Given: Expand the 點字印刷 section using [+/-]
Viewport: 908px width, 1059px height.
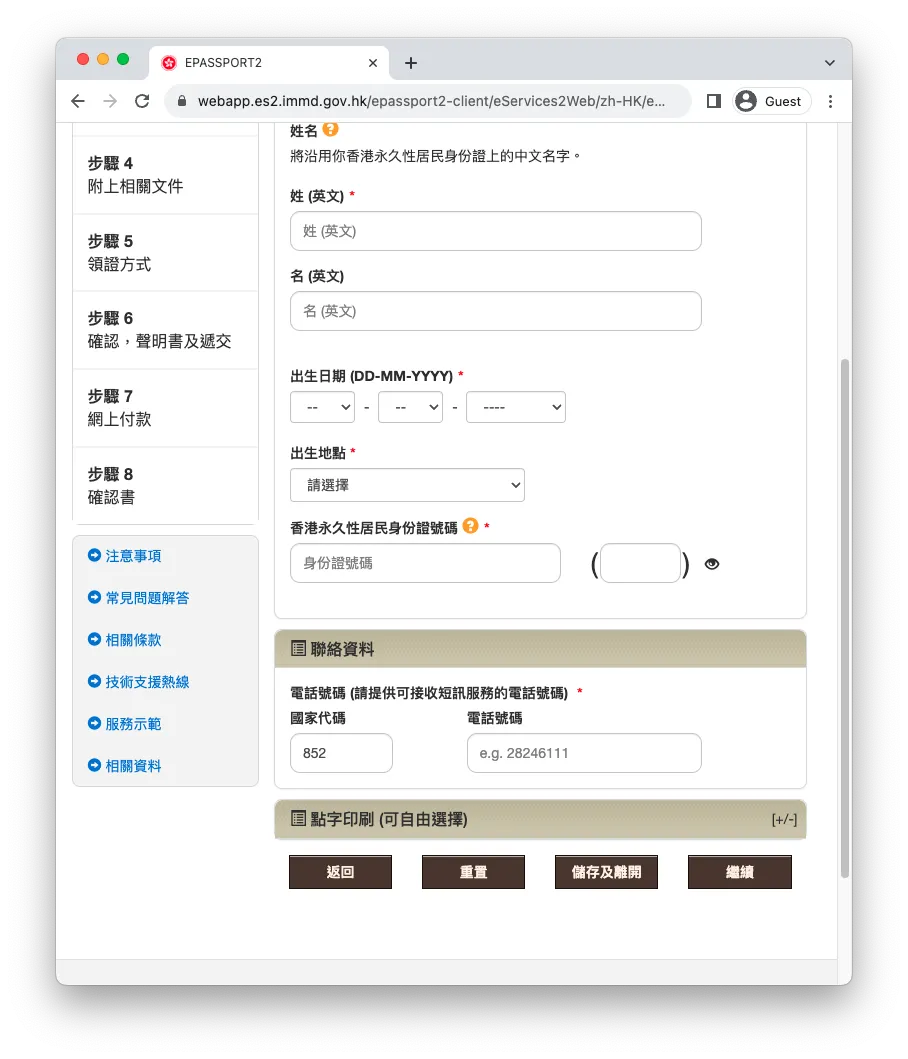Looking at the screenshot, I should [x=784, y=820].
